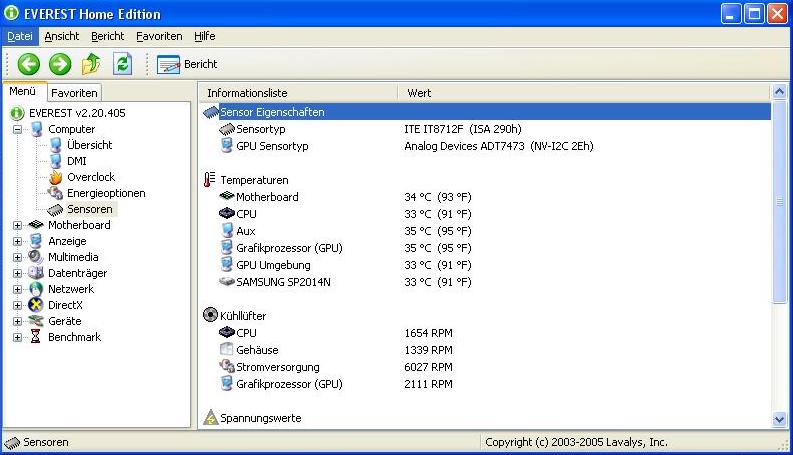Expand the Motherboard tree node
793x455 pixels.
tap(18, 225)
